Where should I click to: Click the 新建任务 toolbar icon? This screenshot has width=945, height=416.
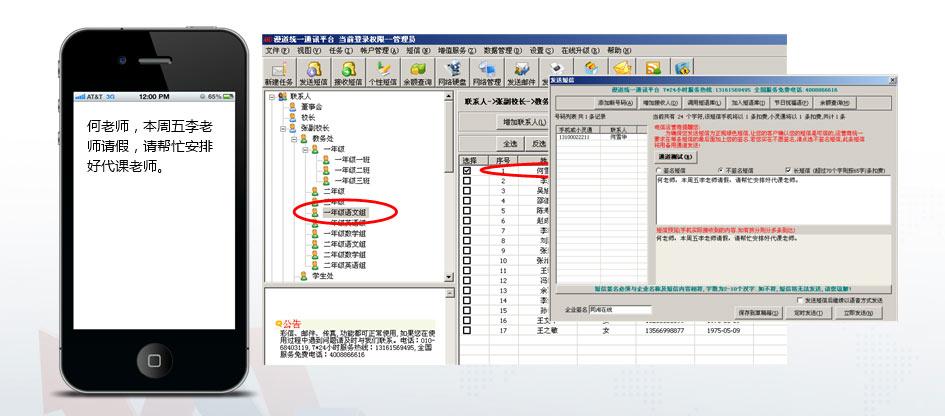(280, 71)
